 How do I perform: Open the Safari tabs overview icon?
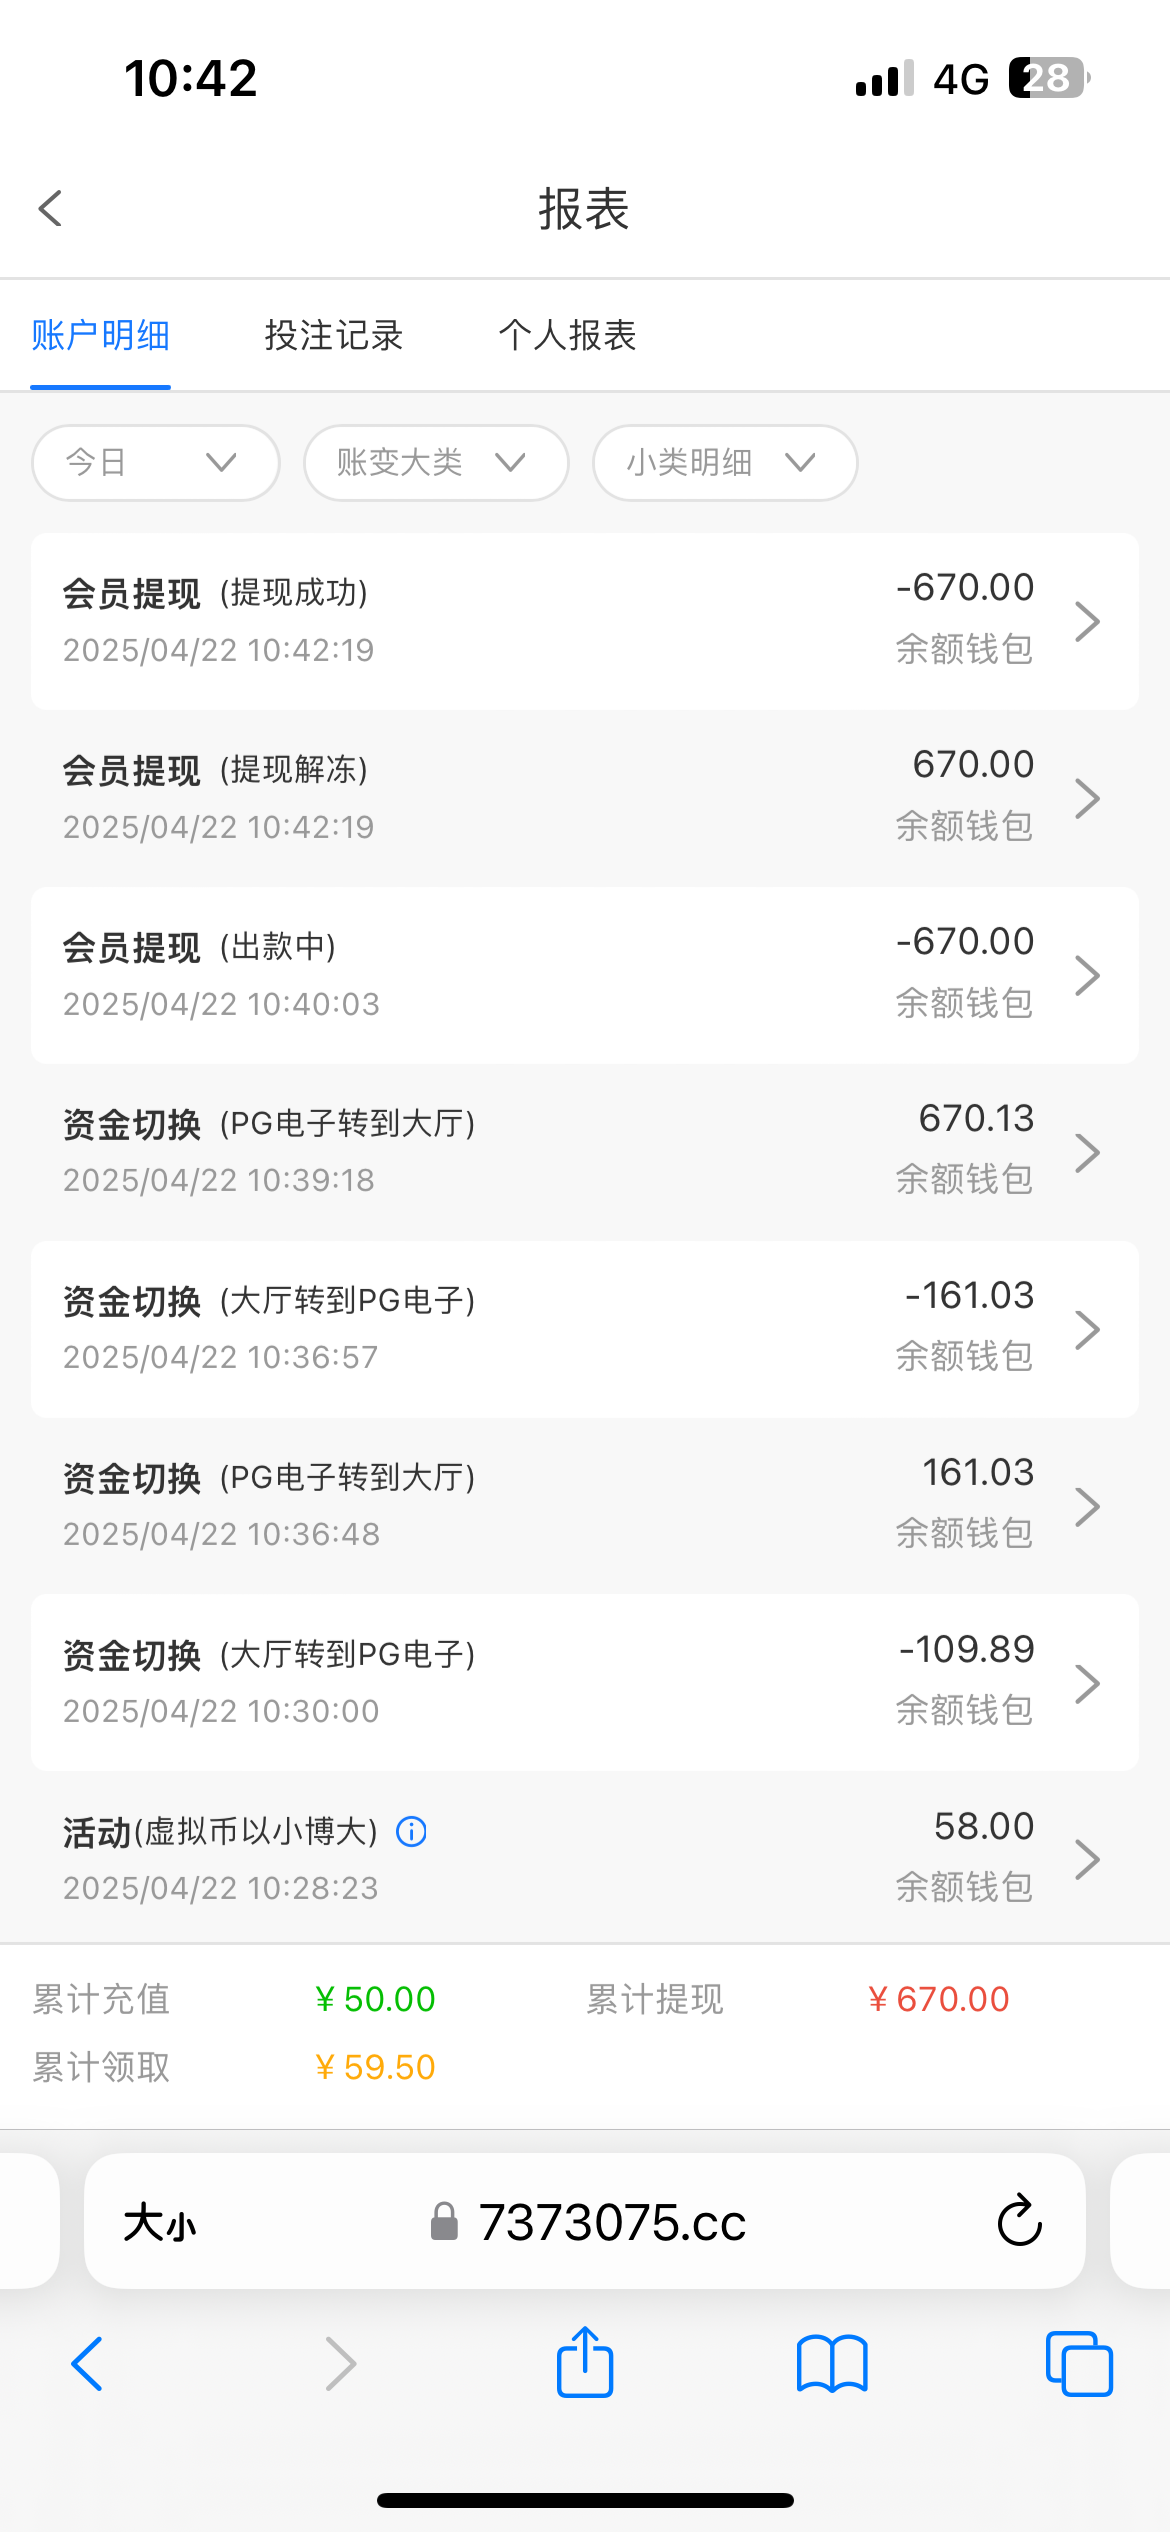click(1078, 2364)
